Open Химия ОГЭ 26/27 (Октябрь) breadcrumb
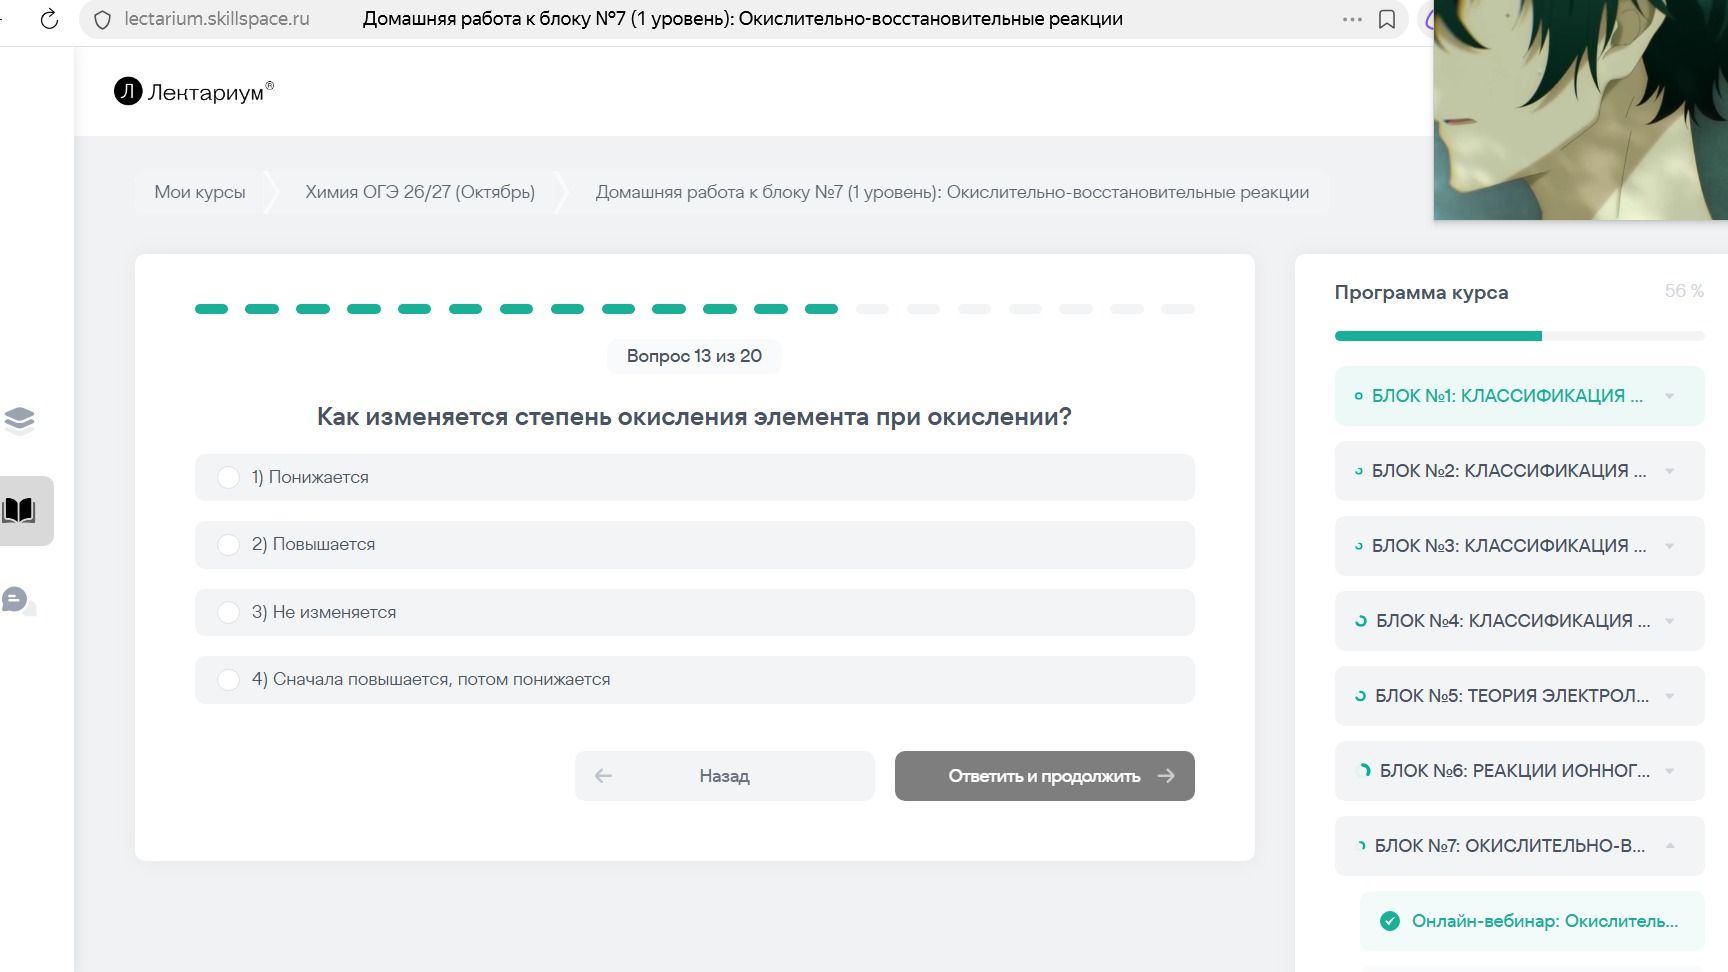Viewport: 1728px width, 972px height. pos(420,192)
